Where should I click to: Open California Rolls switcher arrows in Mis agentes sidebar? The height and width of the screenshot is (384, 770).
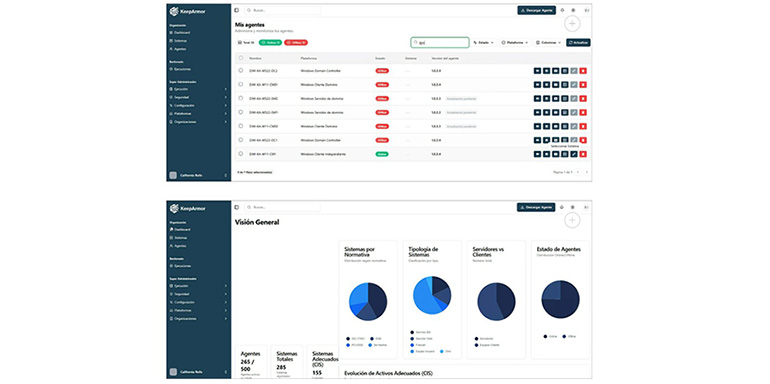click(x=225, y=175)
